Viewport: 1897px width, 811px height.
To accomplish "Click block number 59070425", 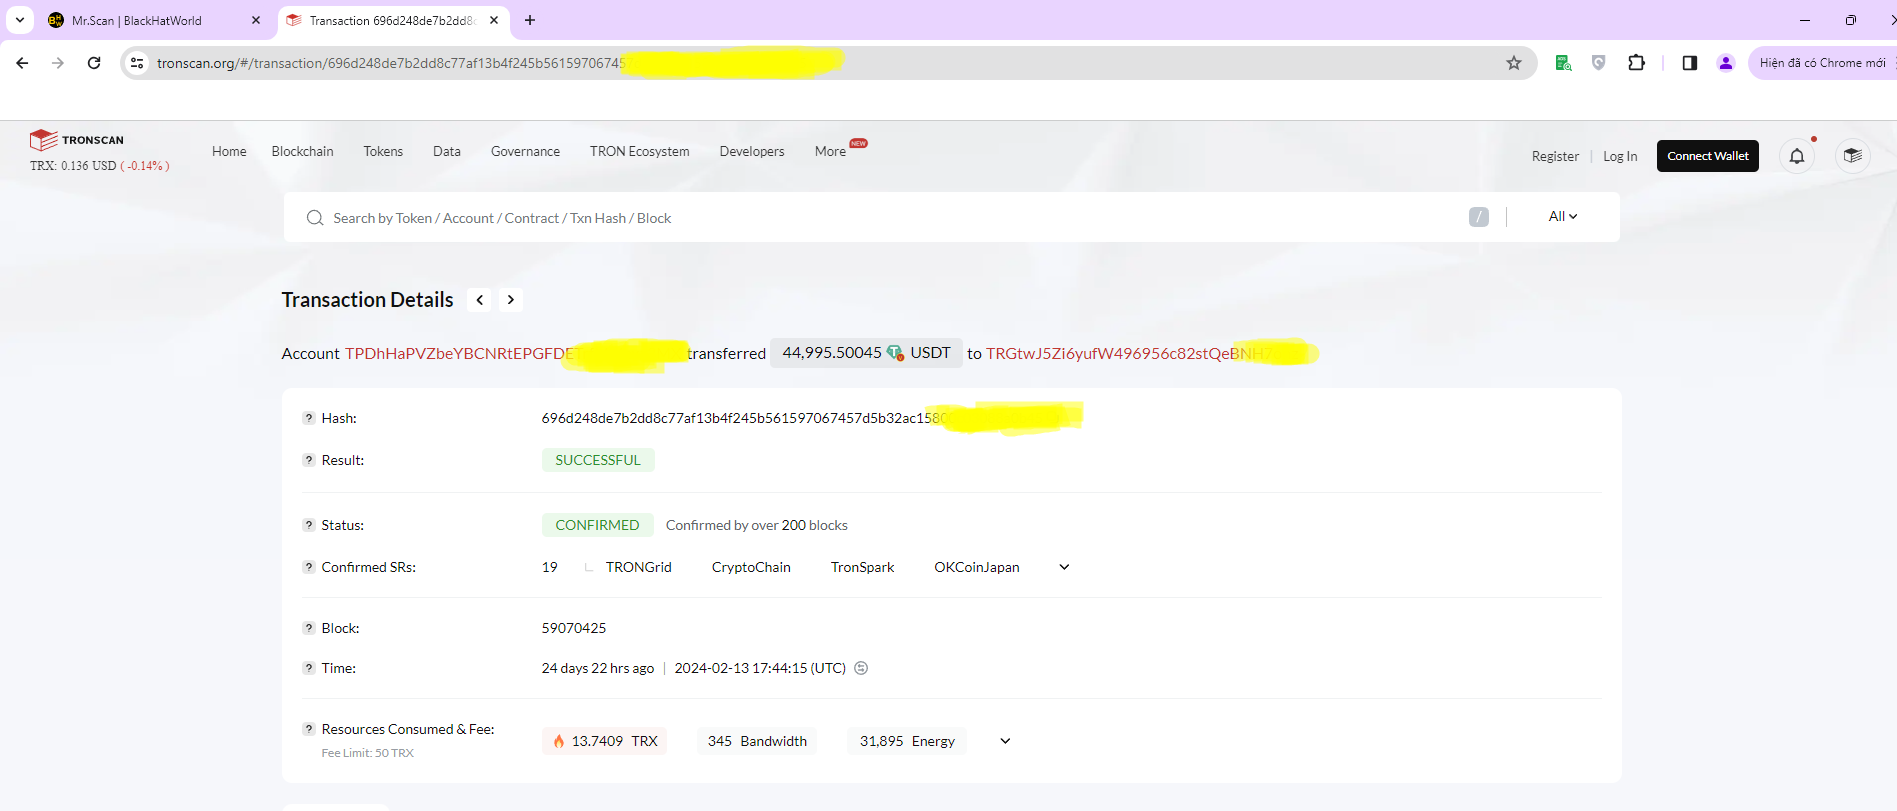I will pos(574,628).
